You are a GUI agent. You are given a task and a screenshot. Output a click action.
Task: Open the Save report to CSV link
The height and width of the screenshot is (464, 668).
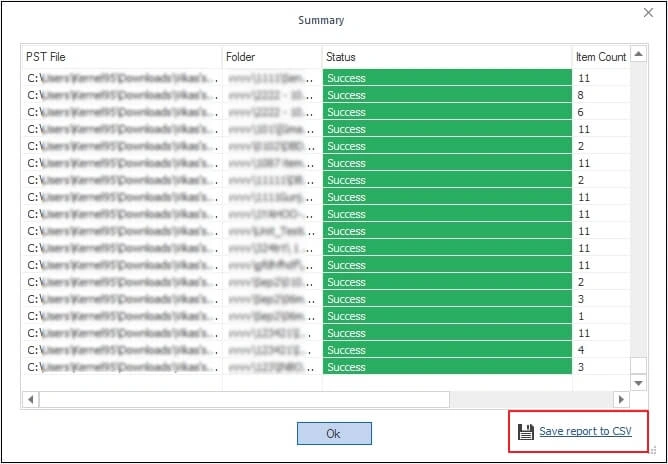pos(585,431)
